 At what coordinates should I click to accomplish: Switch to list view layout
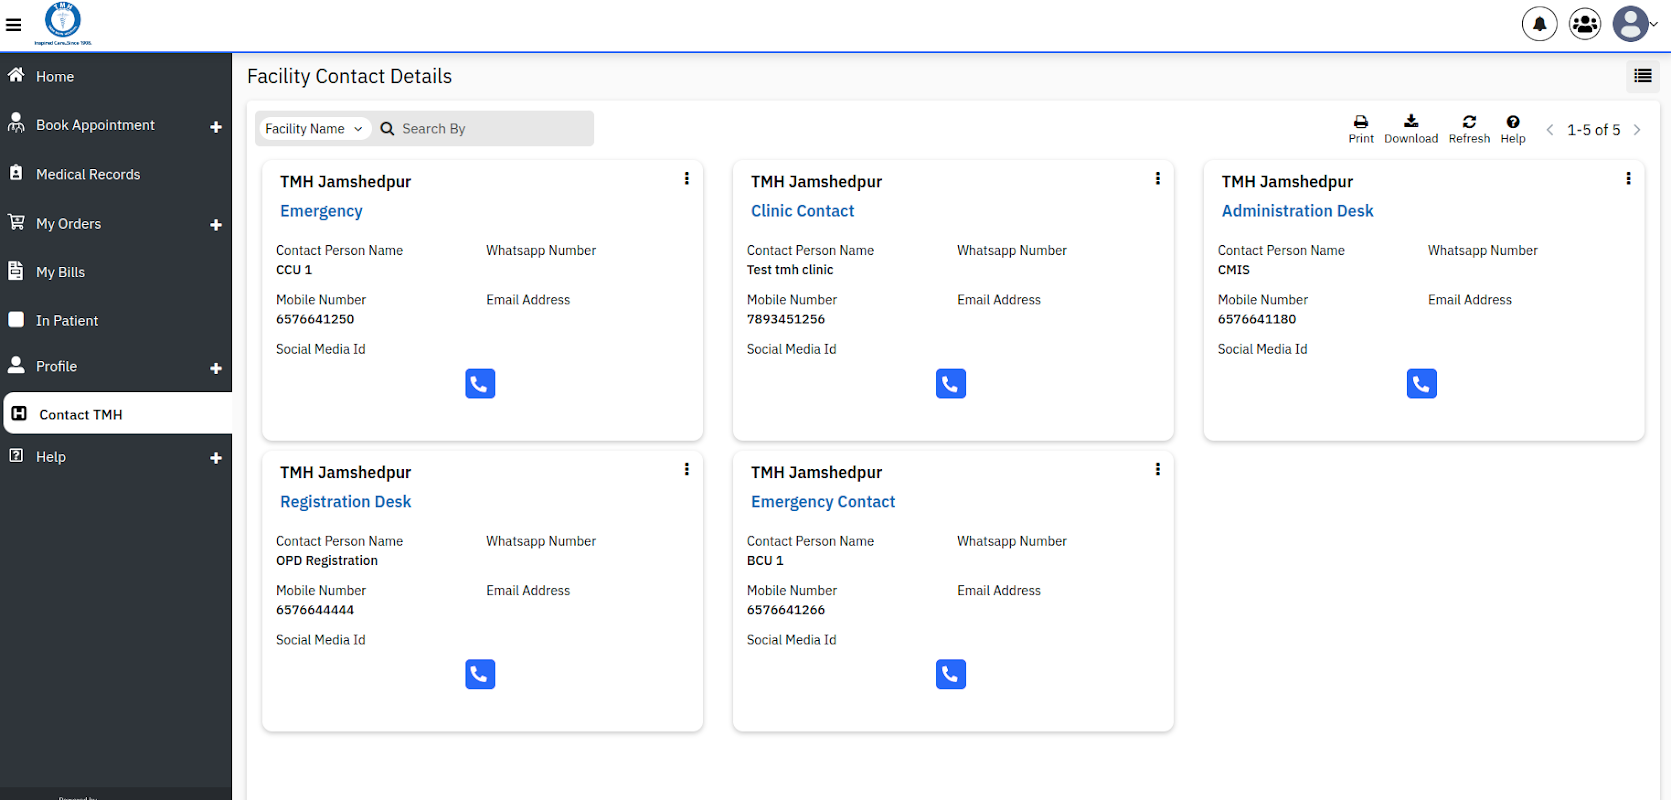[1642, 76]
